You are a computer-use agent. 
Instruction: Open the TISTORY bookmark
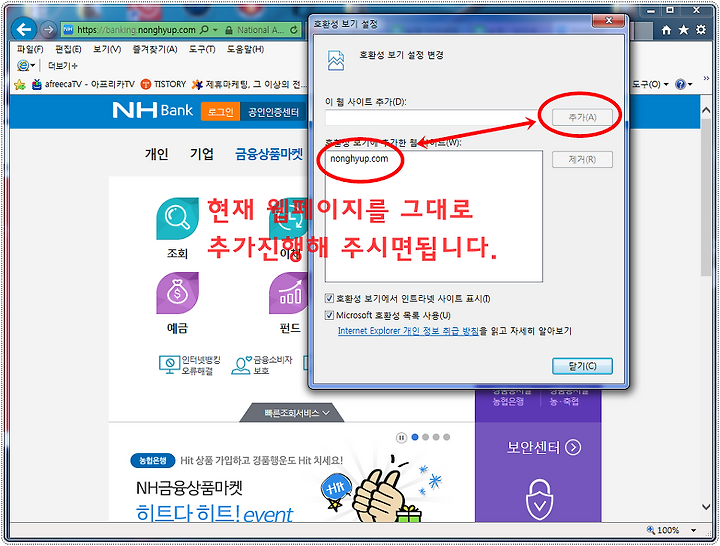point(163,84)
